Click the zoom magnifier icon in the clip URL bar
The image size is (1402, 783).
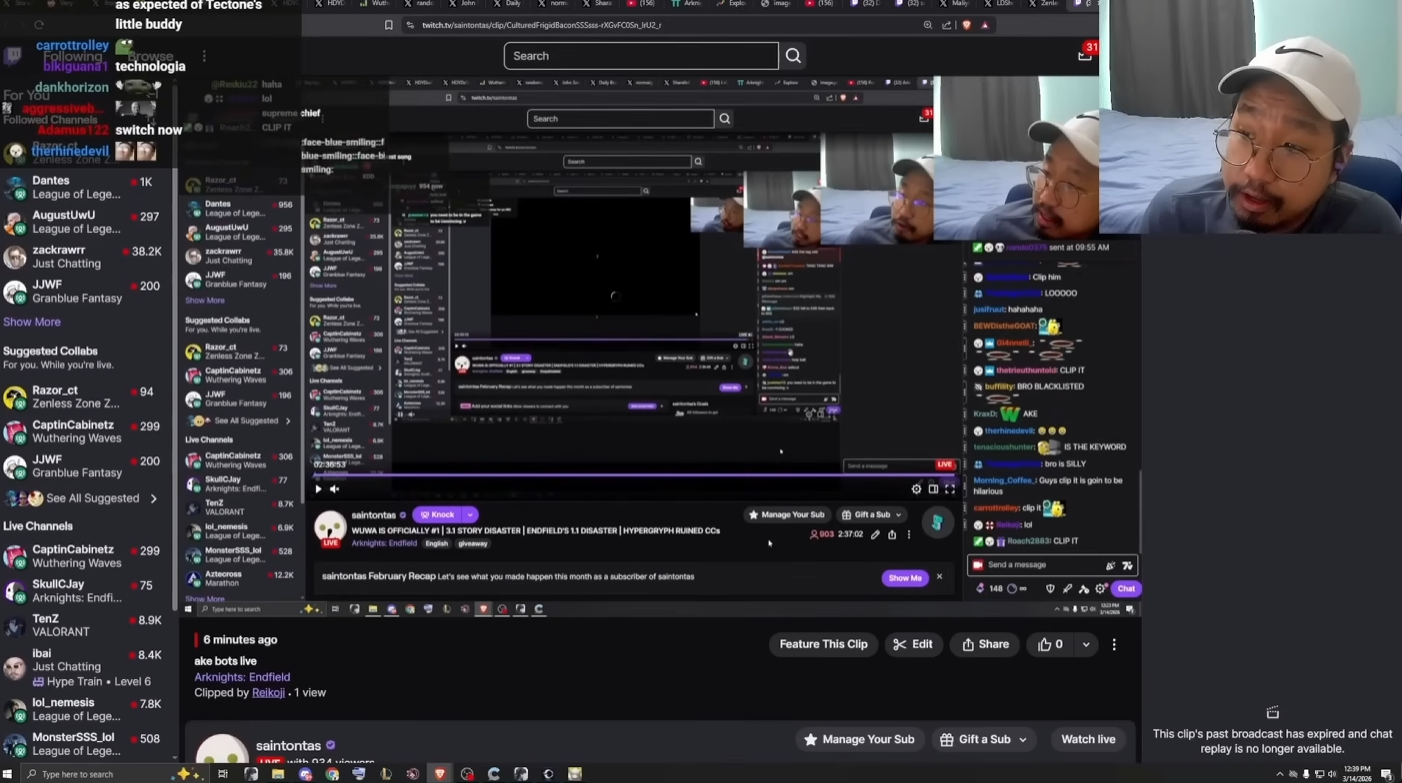pyautogui.click(x=928, y=25)
